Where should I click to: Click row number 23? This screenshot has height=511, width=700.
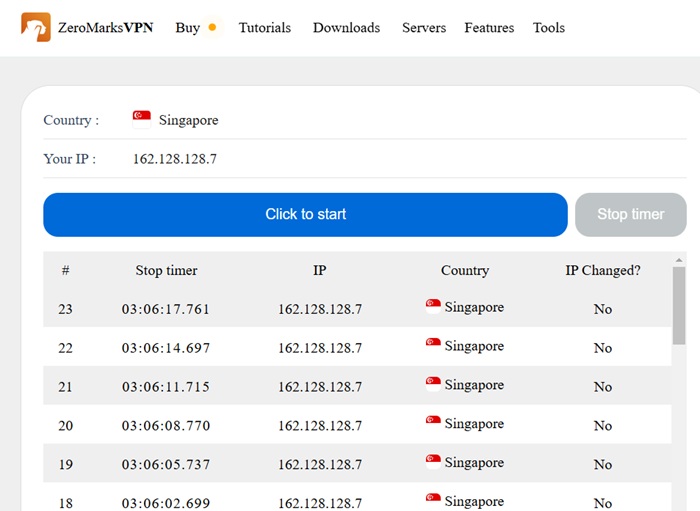66,309
